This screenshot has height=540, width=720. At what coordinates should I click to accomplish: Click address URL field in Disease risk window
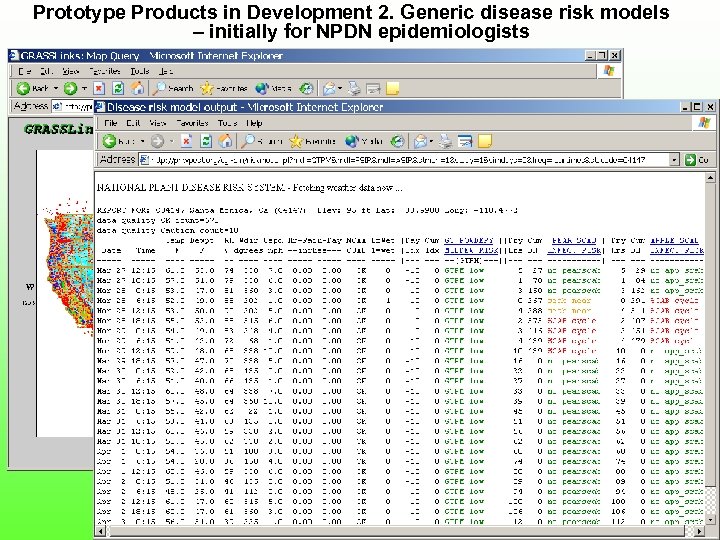404,160
